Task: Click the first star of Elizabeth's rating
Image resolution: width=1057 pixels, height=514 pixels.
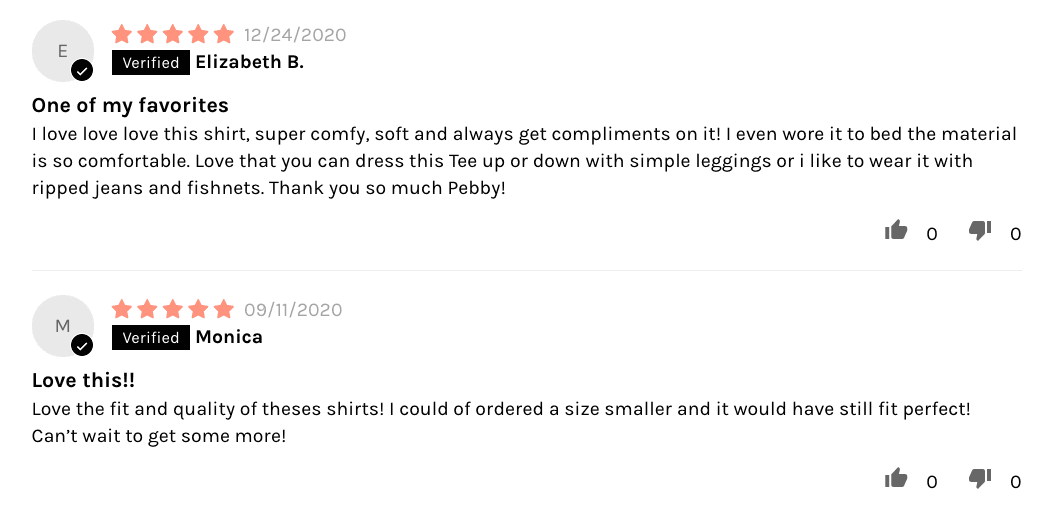Action: [122, 35]
